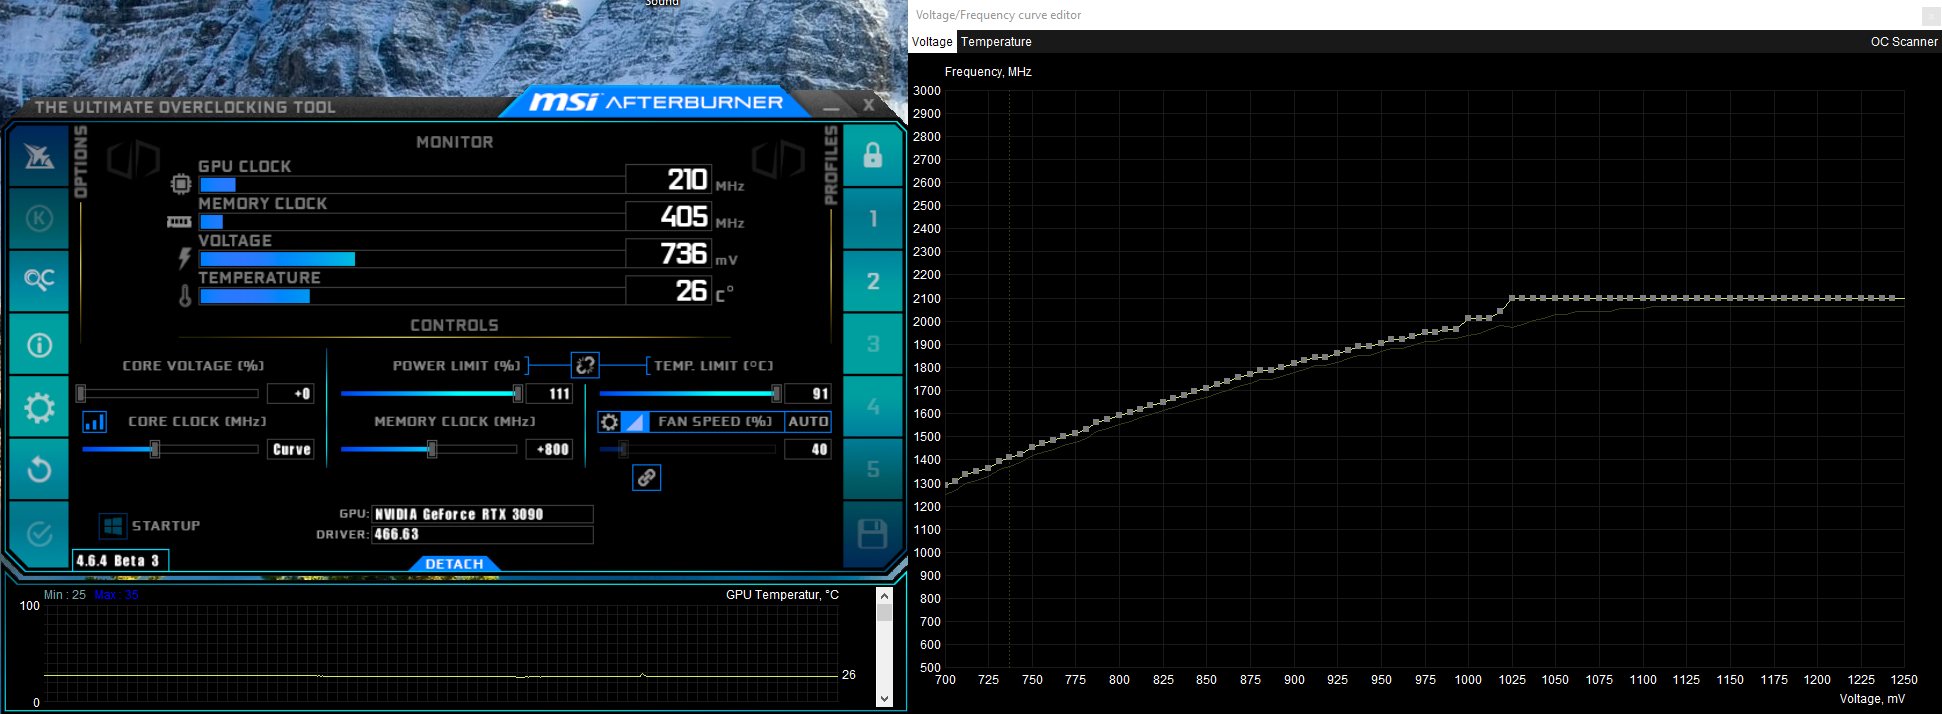Launch the OC Scanner icon in the left sidebar
Screen dimensions: 1942x714
39,279
